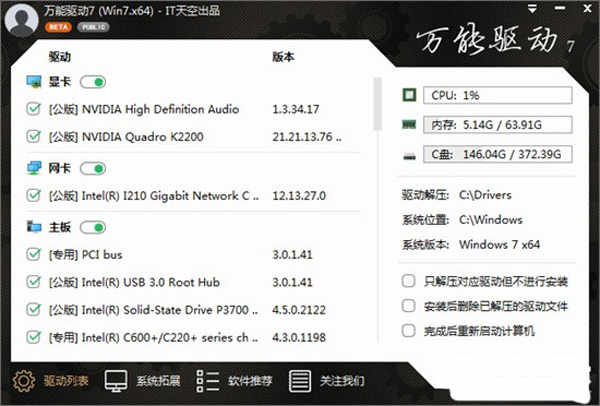Image resolution: width=600 pixels, height=406 pixels.
Task: Click the C盘 disk drive icon
Action: tap(409, 156)
